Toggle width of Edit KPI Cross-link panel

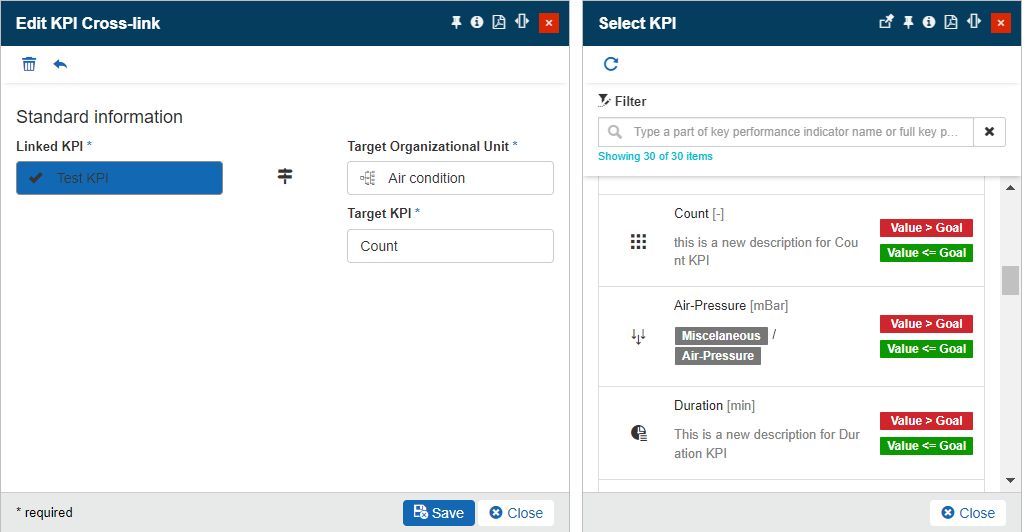point(522,22)
